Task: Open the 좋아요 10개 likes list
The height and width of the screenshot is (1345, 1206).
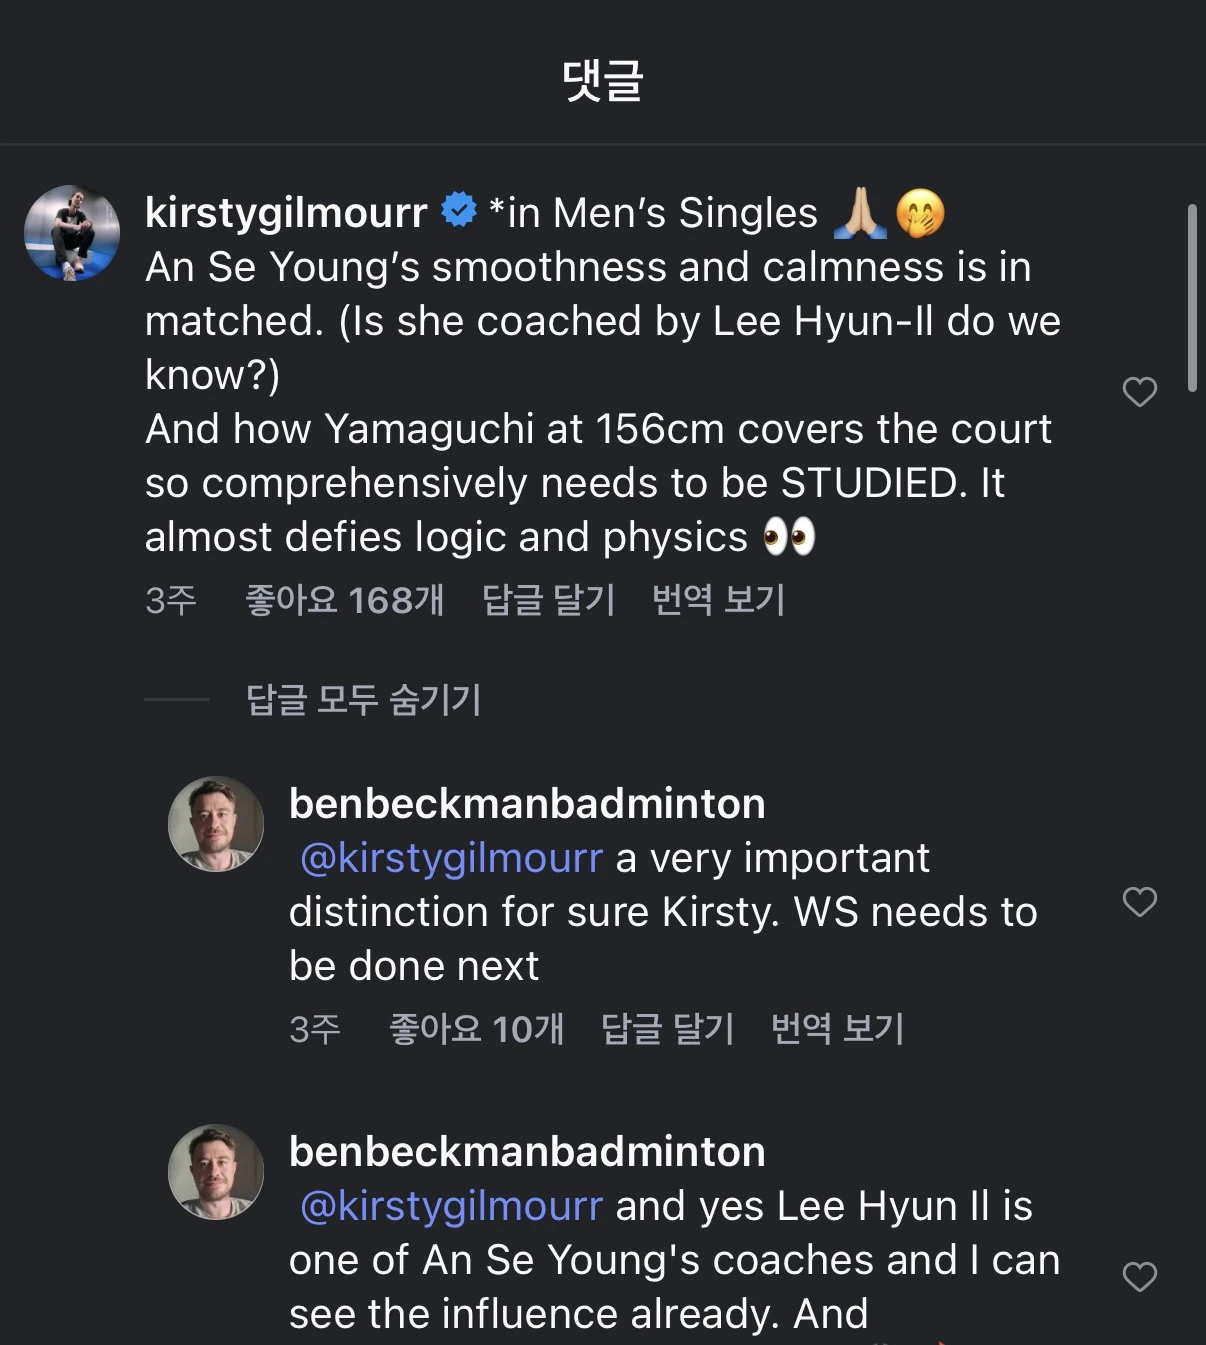Action: tap(476, 1028)
